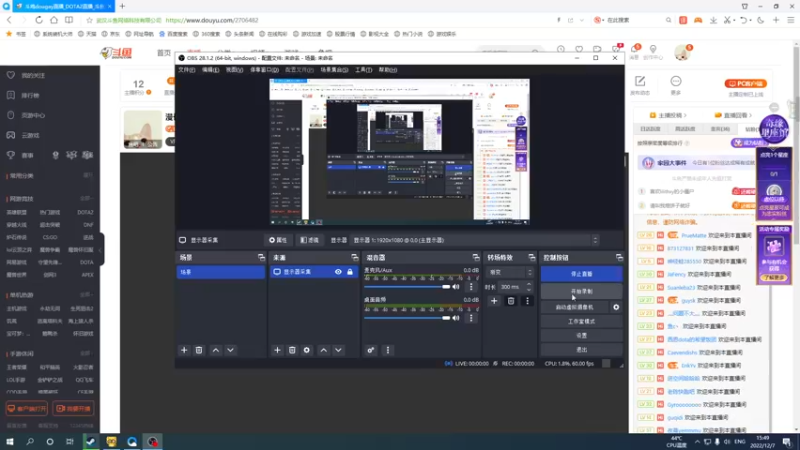800x450 pixels.
Task: Open virtual camera settings gear icon
Action: [x=616, y=307]
